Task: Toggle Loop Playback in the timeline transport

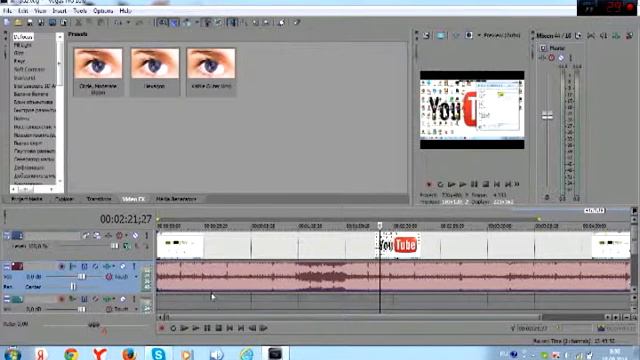Action: (x=173, y=328)
